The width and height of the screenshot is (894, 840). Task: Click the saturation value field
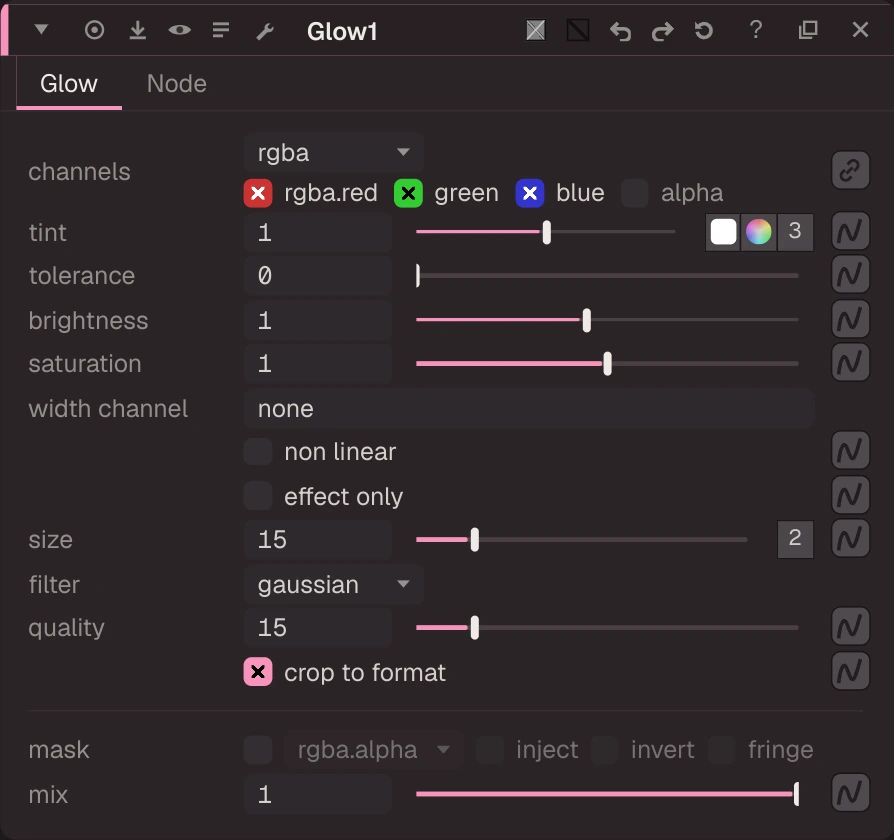coord(318,364)
